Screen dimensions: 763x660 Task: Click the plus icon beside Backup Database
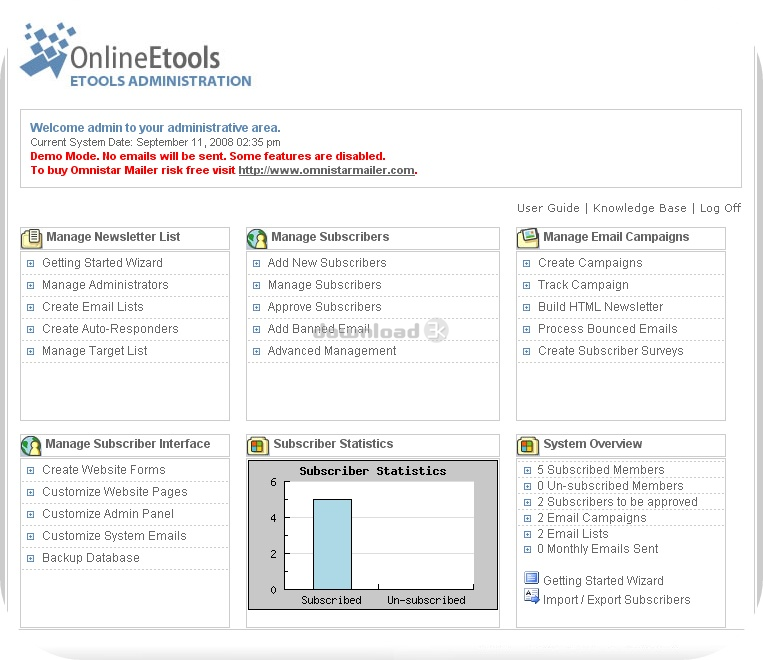point(31,558)
